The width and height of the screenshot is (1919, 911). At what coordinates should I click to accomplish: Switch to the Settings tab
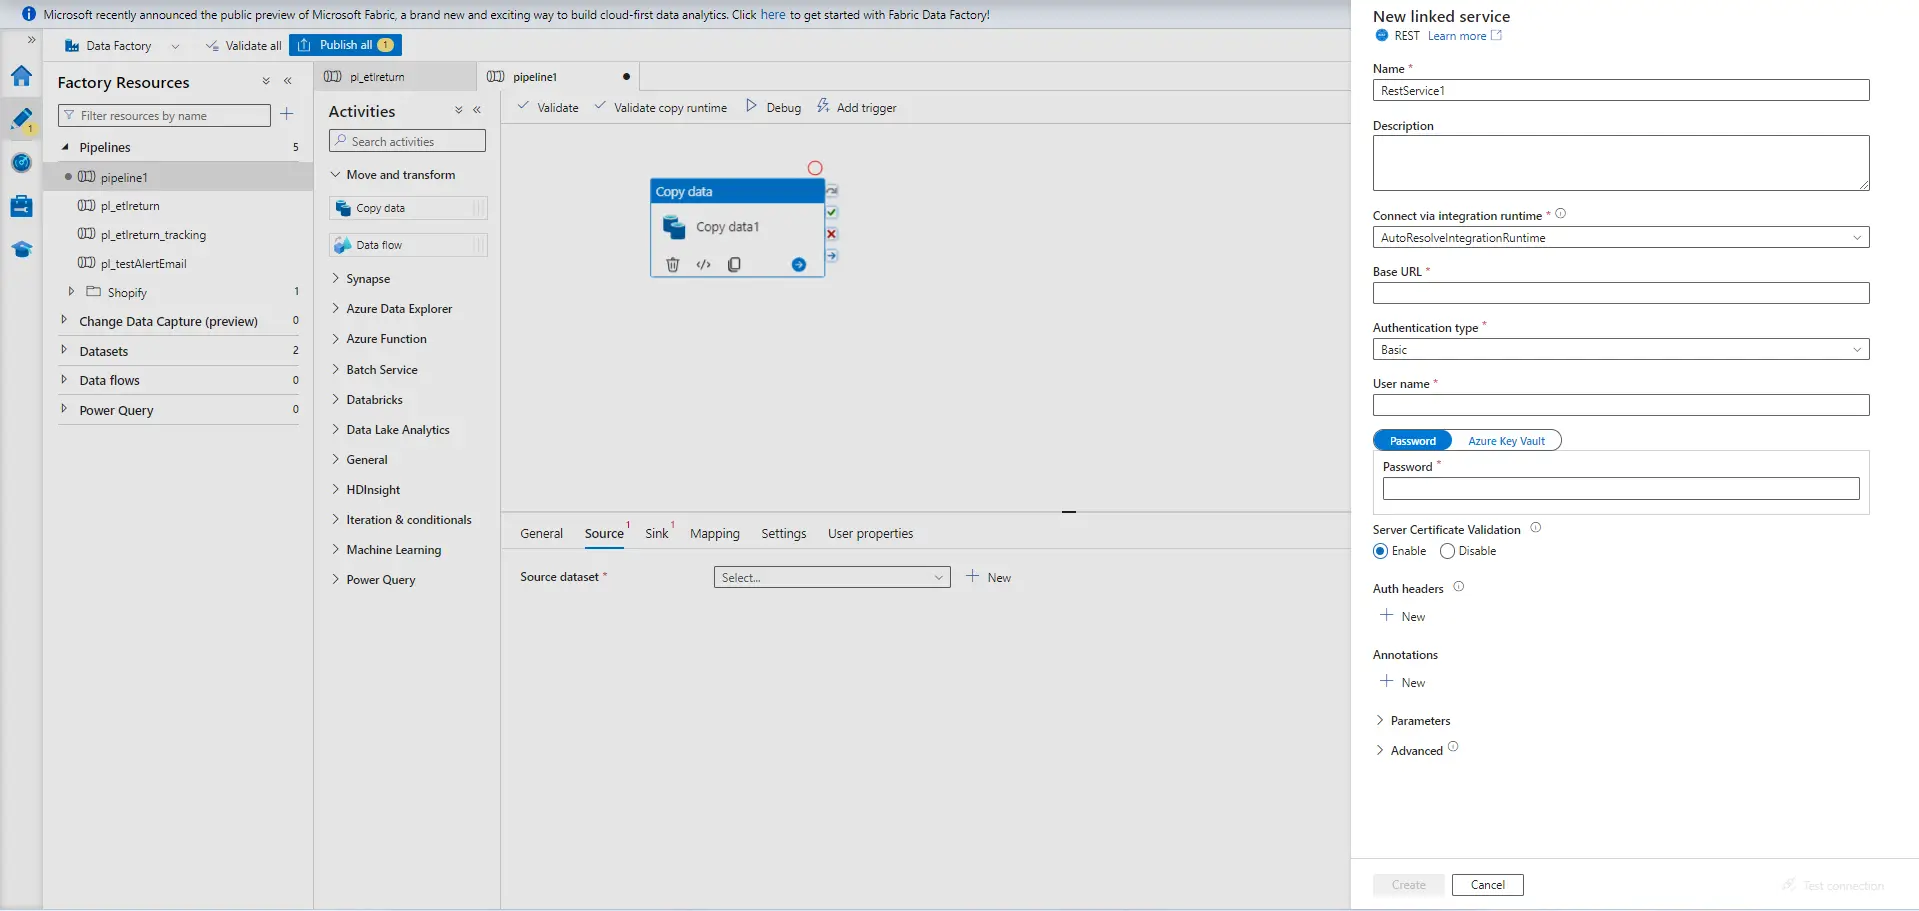(784, 534)
